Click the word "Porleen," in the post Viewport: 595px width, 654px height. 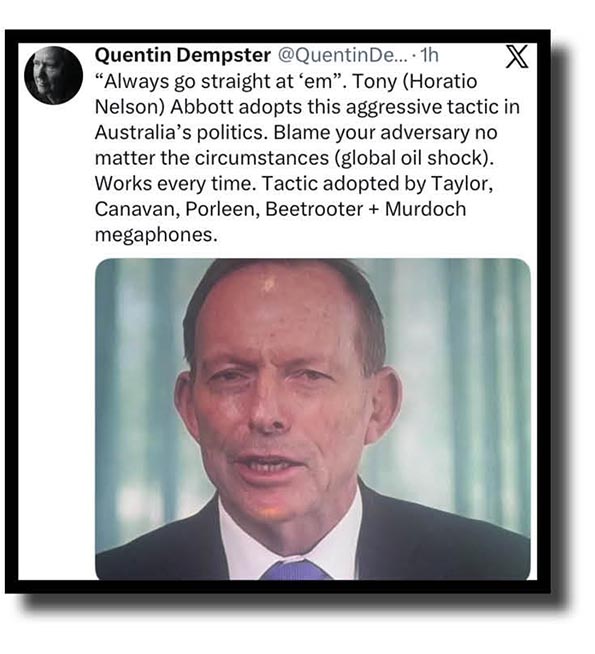click(x=223, y=209)
